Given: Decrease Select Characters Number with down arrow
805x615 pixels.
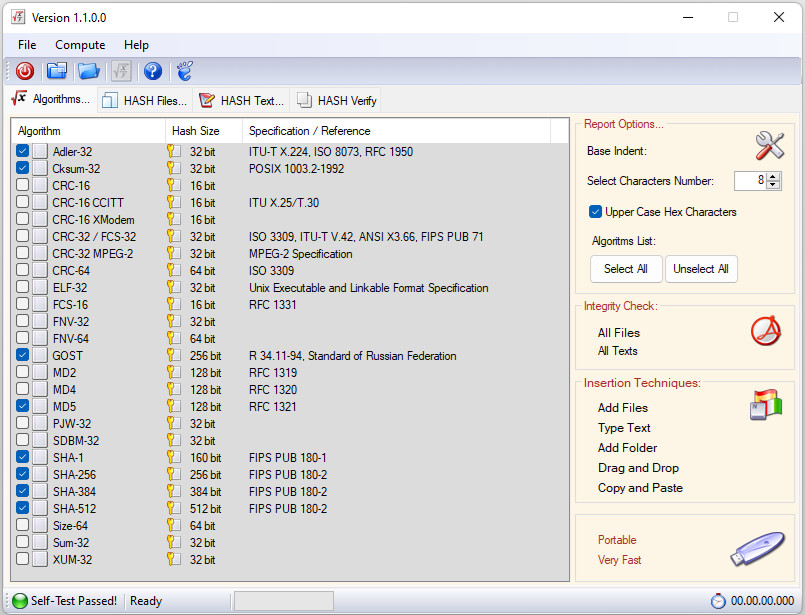Looking at the screenshot, I should pyautogui.click(x=773, y=185).
